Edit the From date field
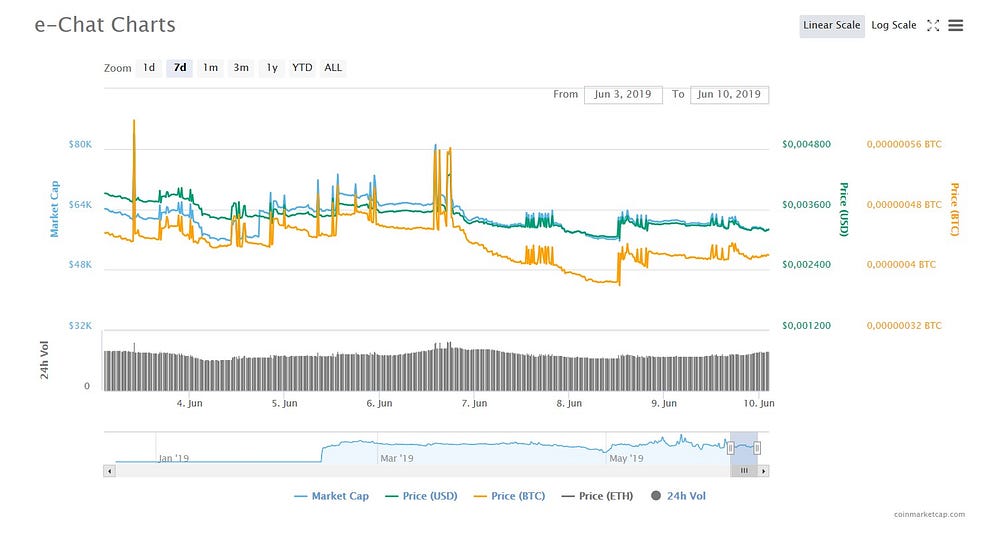This screenshot has width=1000, height=536. [623, 94]
